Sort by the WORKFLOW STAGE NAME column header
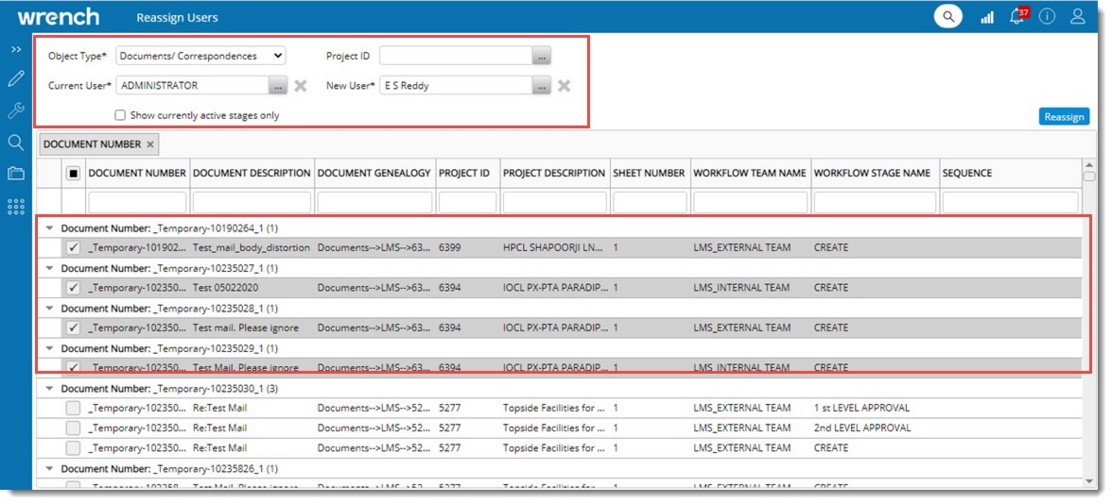The height and width of the screenshot is (504, 1112). (872, 173)
